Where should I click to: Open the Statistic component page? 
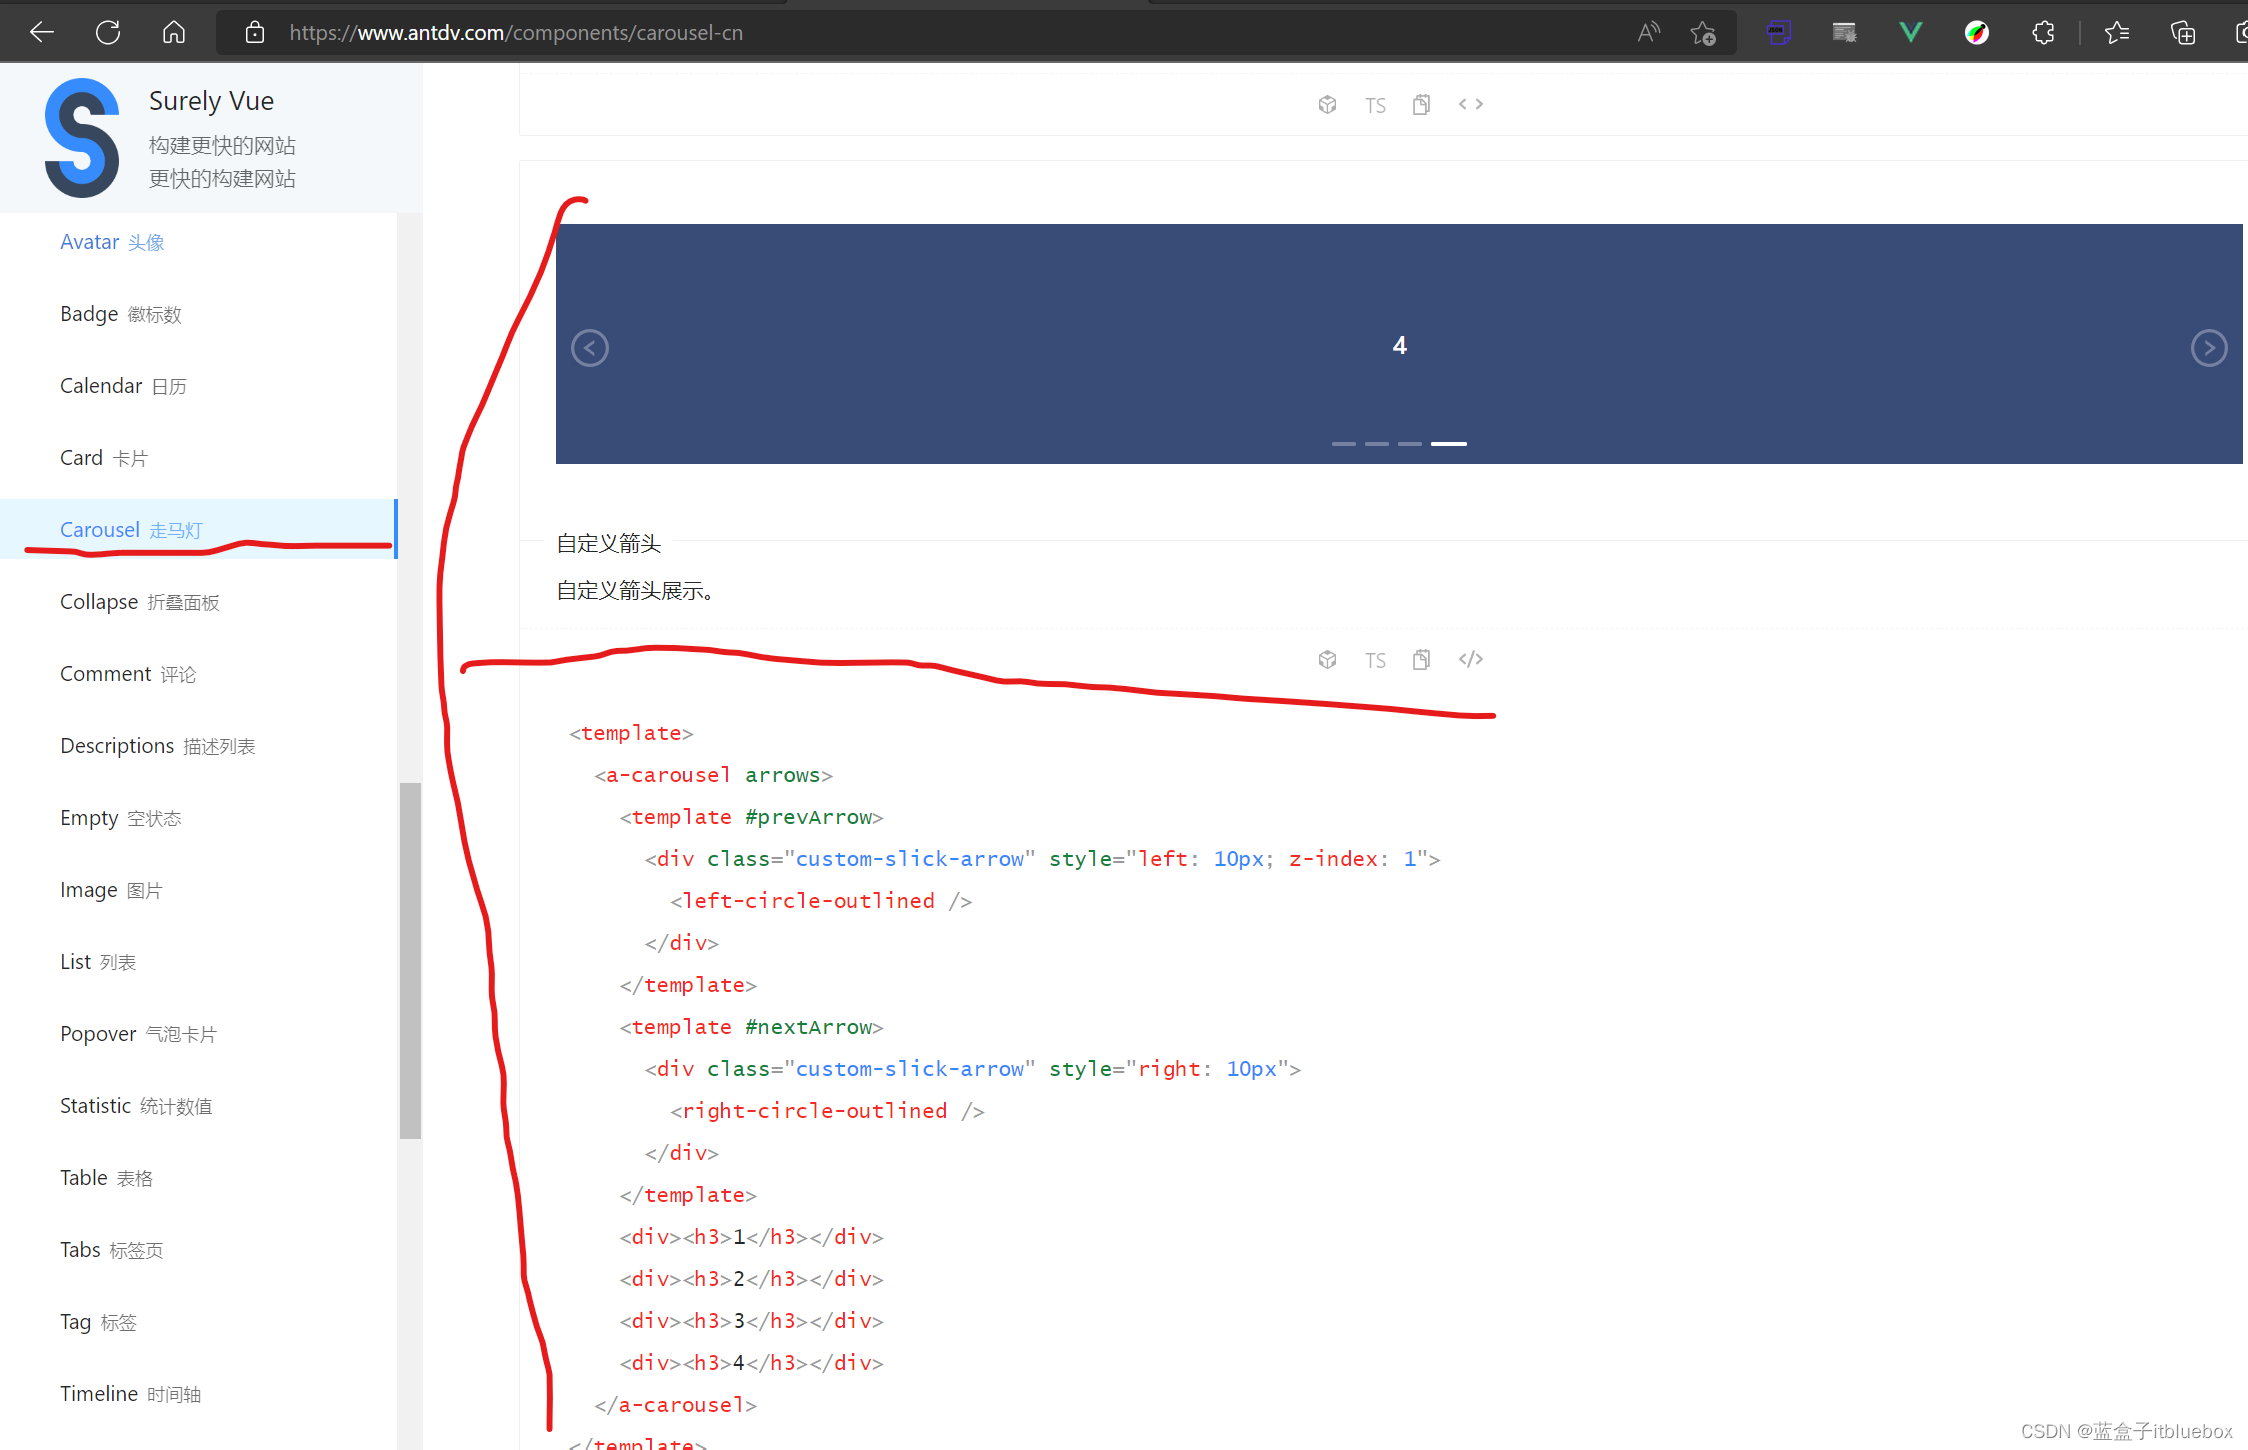(136, 1106)
